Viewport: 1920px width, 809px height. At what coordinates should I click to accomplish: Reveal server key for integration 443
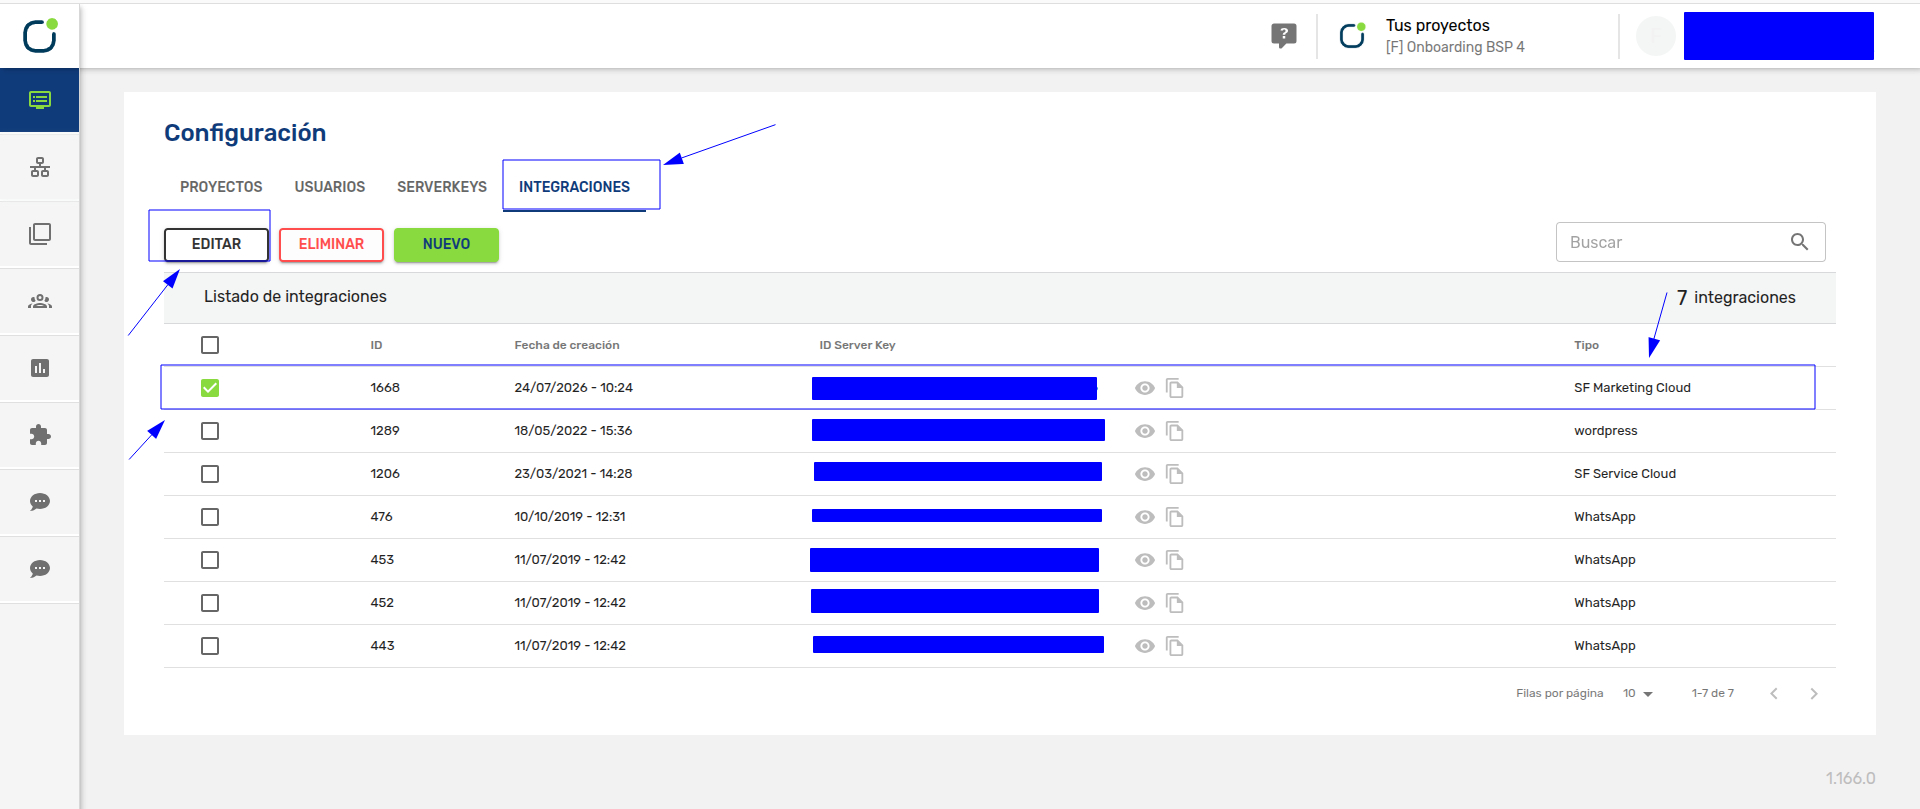(x=1145, y=646)
